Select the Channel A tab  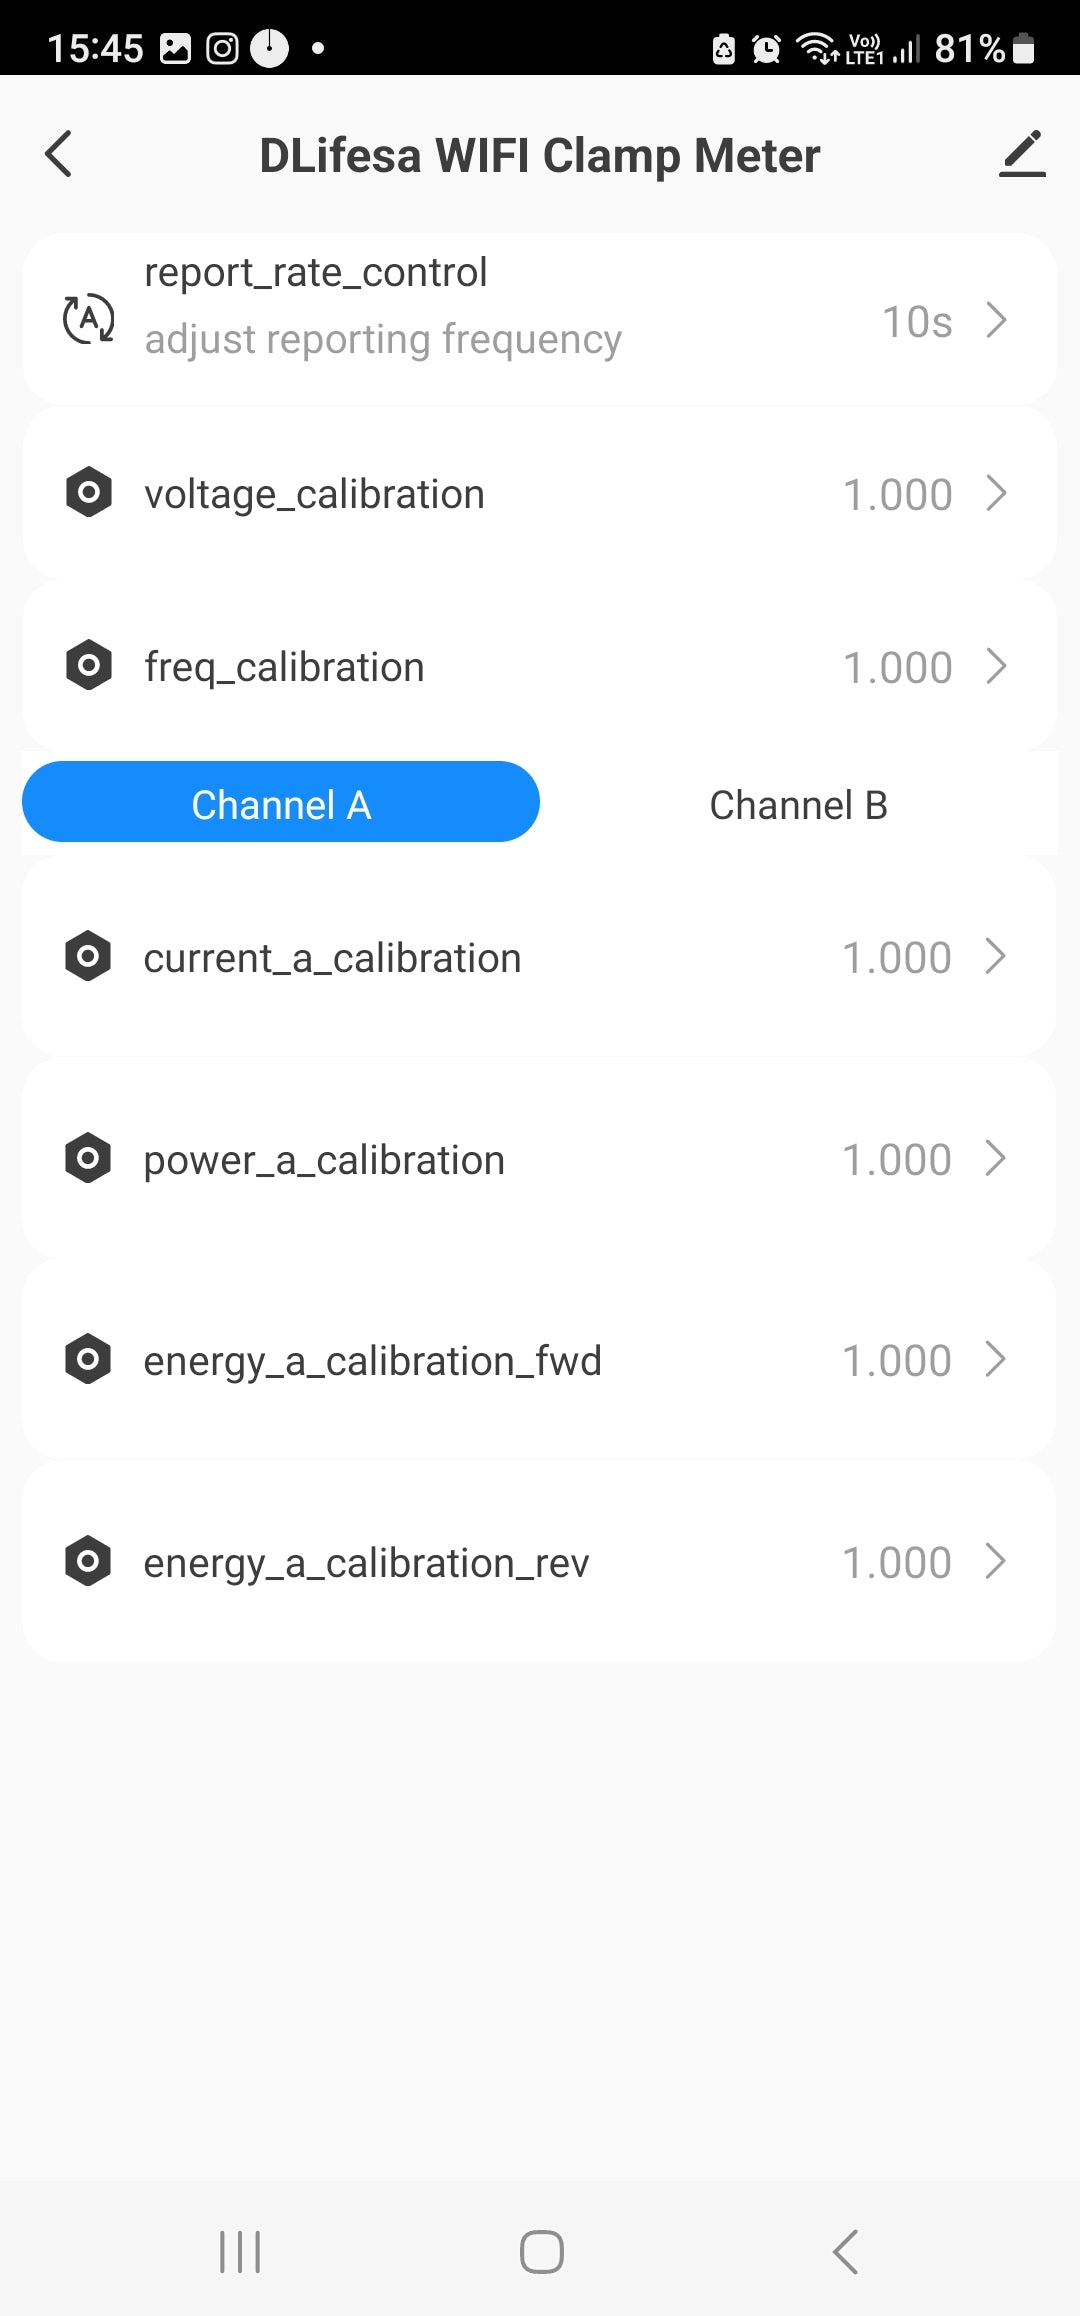(x=281, y=803)
